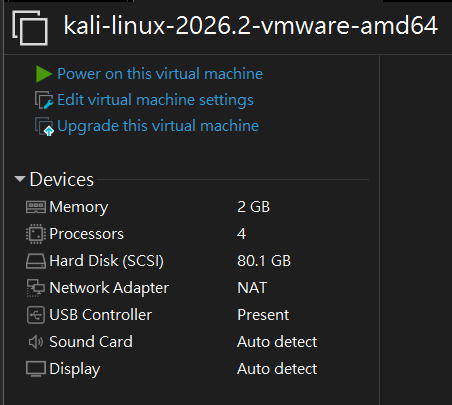Screen dimensions: 452x405
Task: Click the green Power on play icon
Action: pos(44,74)
